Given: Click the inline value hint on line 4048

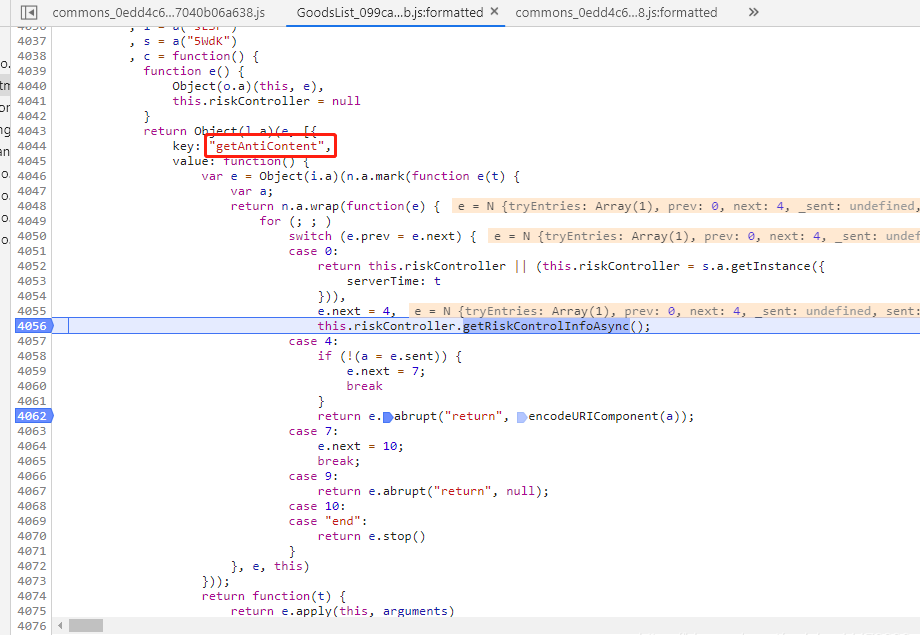Looking at the screenshot, I should pyautogui.click(x=685, y=206).
